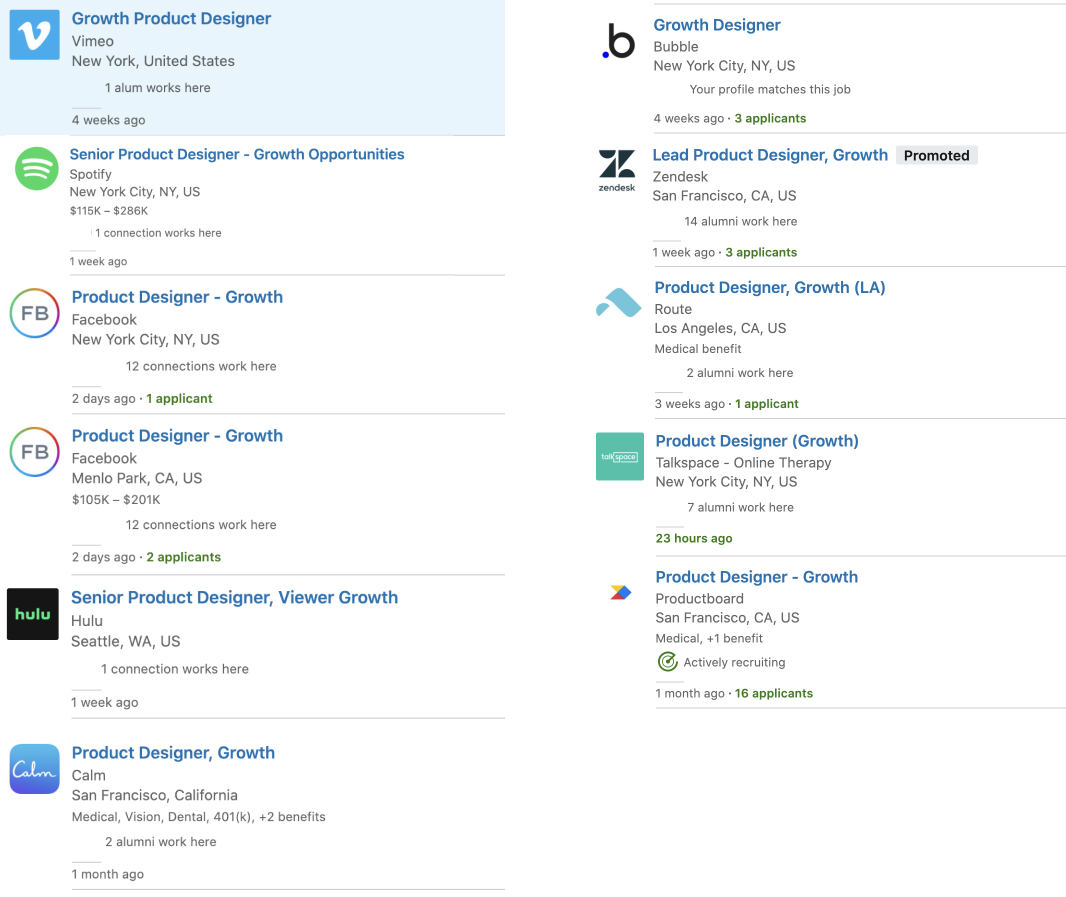Click the Vimeo company logo

[x=34, y=35]
